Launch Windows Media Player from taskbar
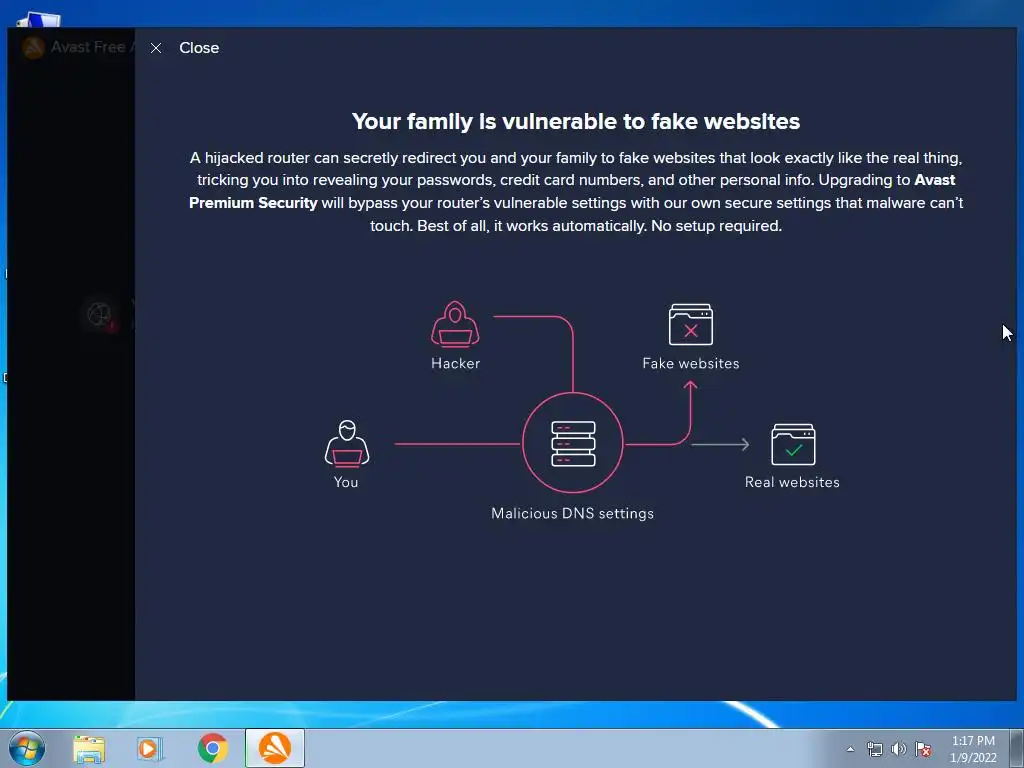The width and height of the screenshot is (1024, 768). tap(149, 749)
